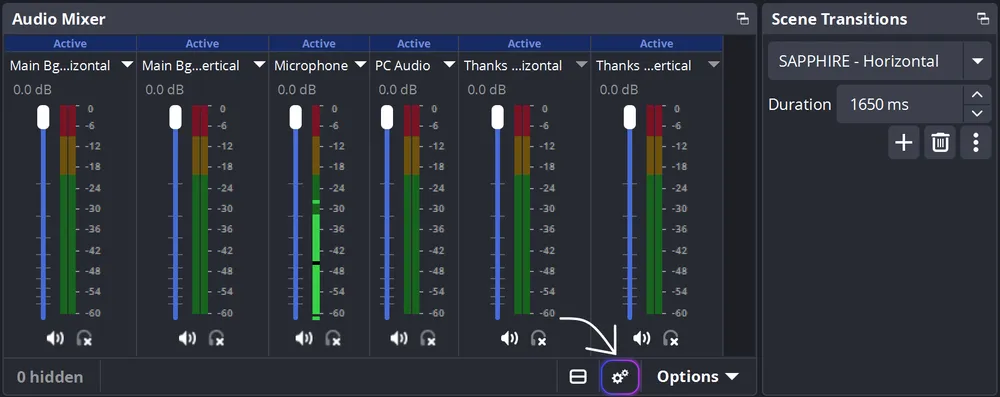The height and width of the screenshot is (397, 1000).
Task: Decrease transition duration with down arrow
Action: [977, 114]
